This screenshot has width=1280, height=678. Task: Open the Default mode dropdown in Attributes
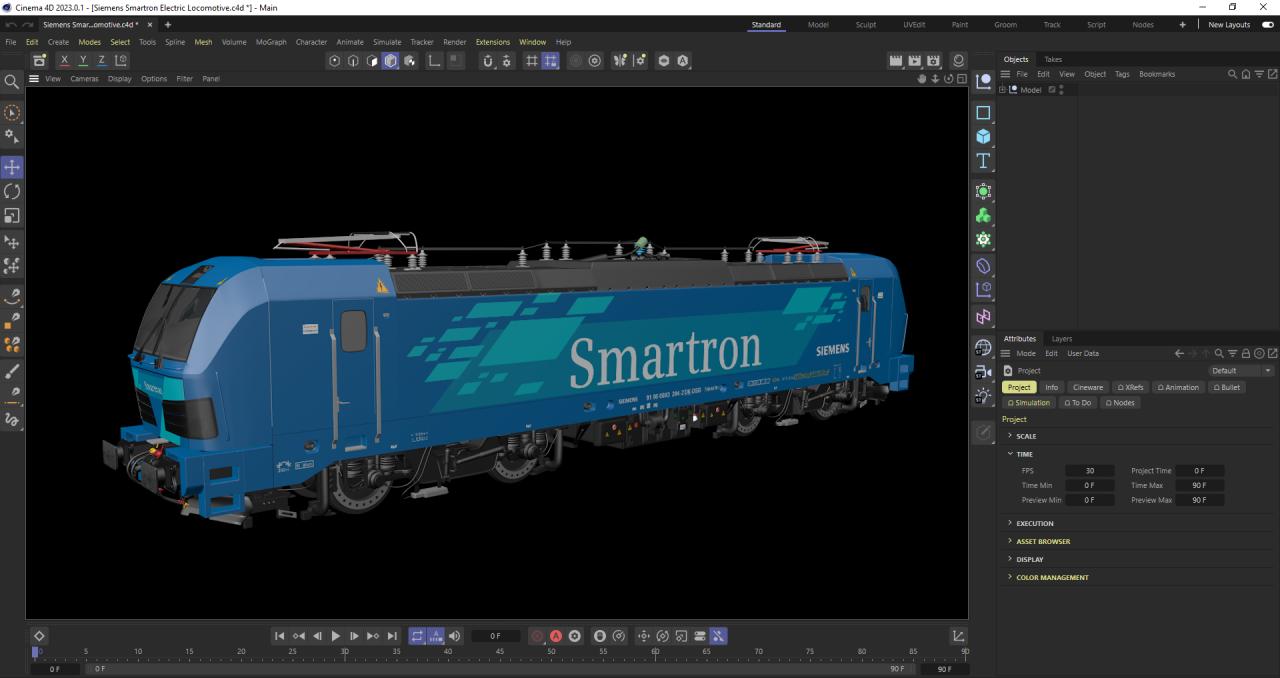click(1241, 371)
